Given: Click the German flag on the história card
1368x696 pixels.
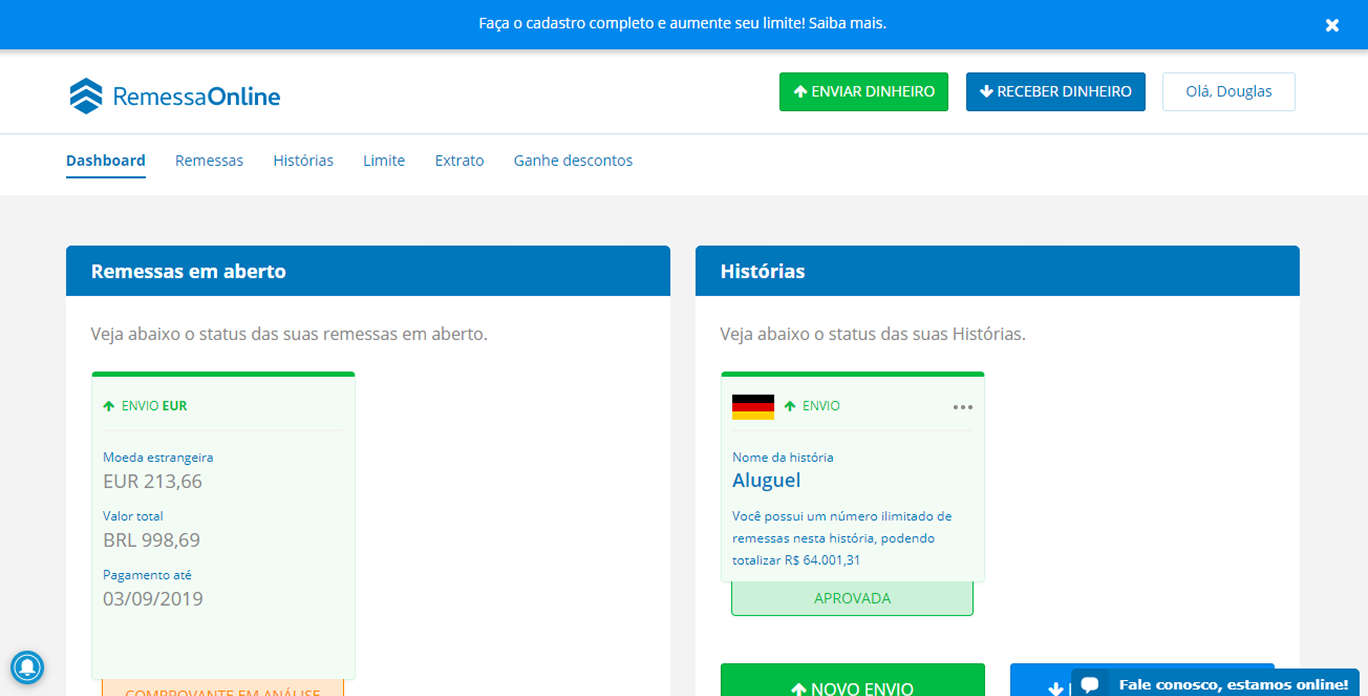Looking at the screenshot, I should (753, 406).
